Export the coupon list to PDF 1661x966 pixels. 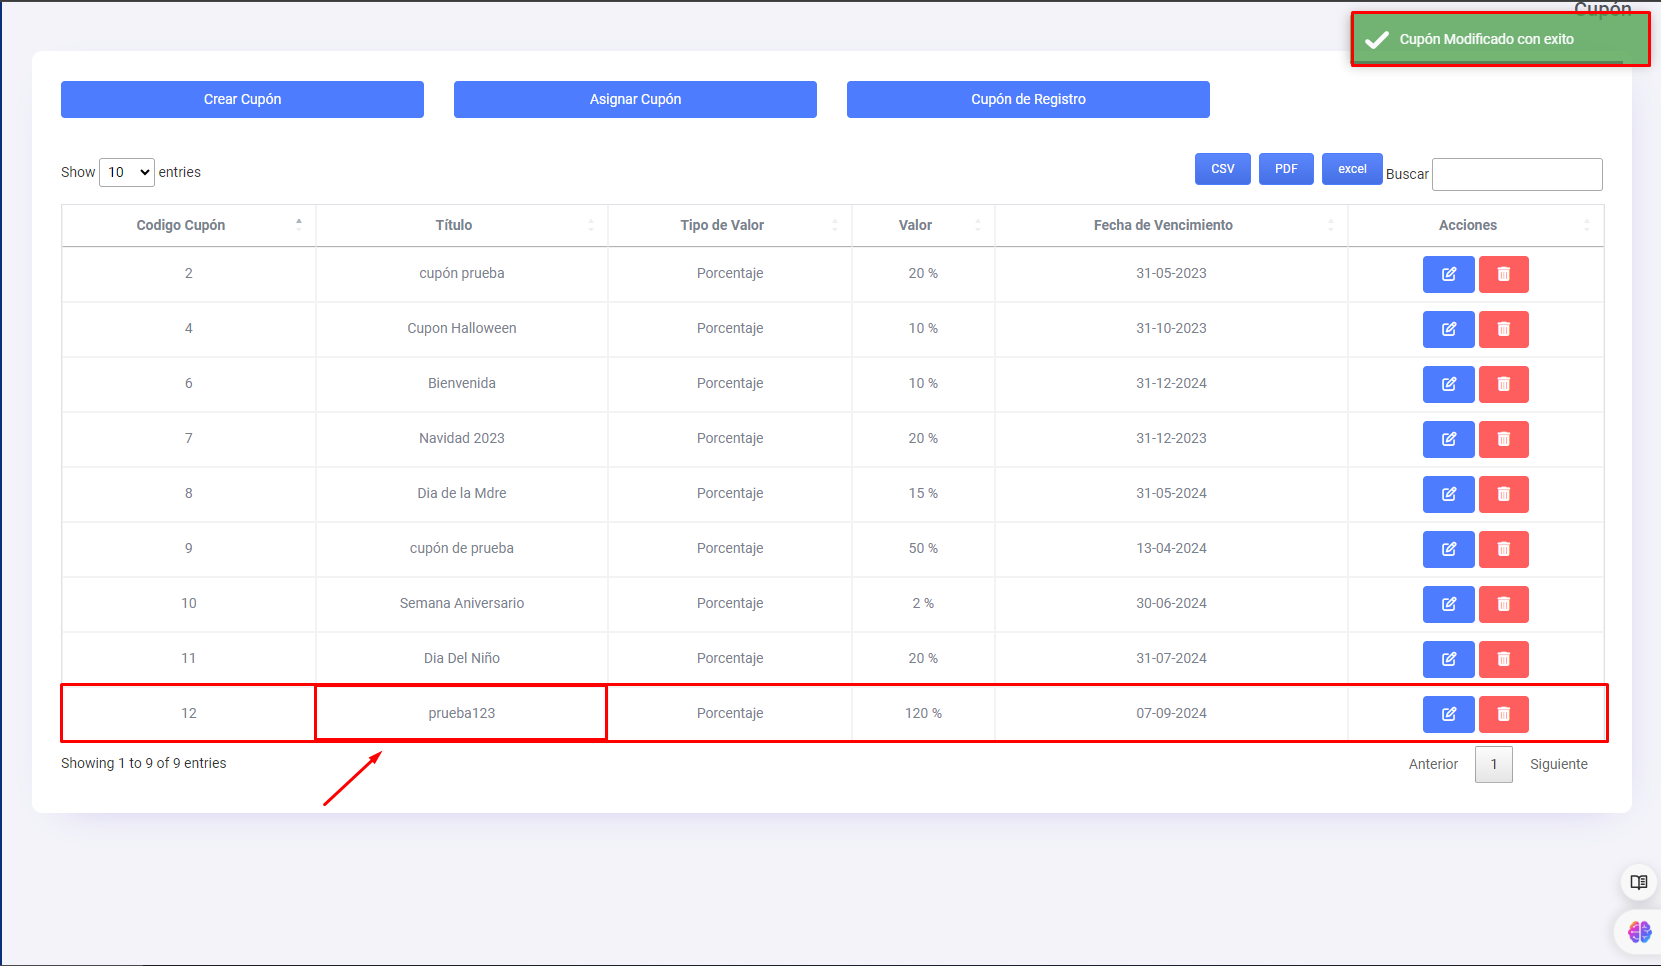point(1286,169)
